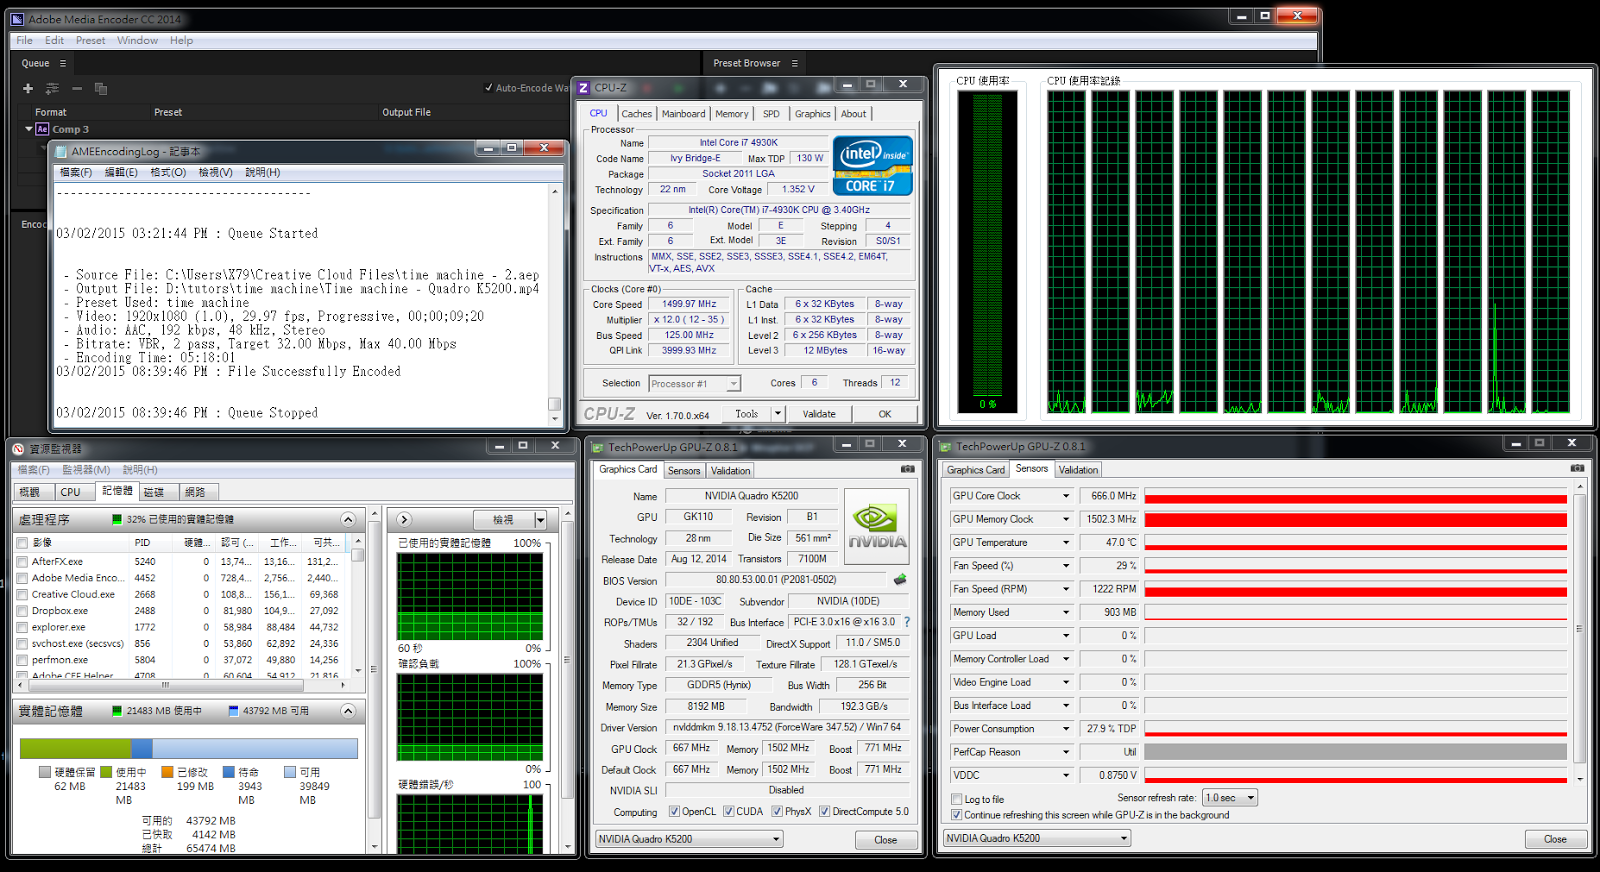Open the GPU Temperature sensor dropdown
The height and width of the screenshot is (872, 1600).
pos(1066,543)
